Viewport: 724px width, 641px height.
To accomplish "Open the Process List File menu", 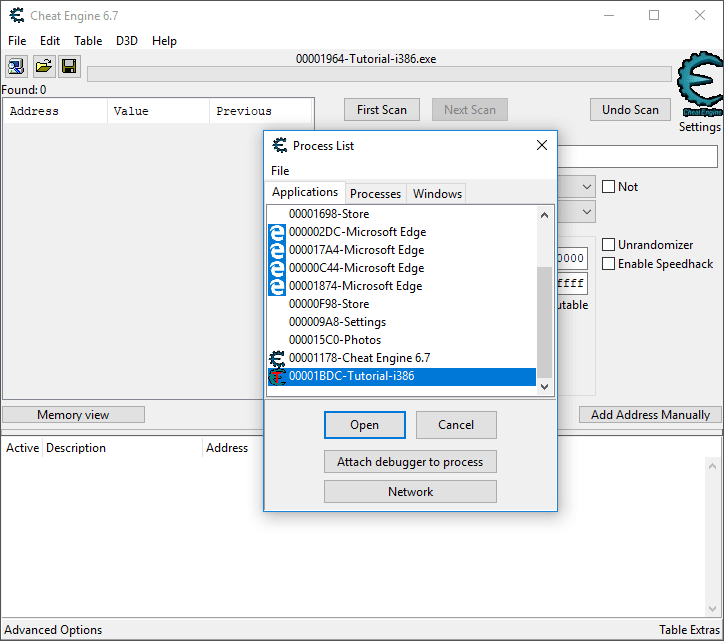I will [x=280, y=171].
